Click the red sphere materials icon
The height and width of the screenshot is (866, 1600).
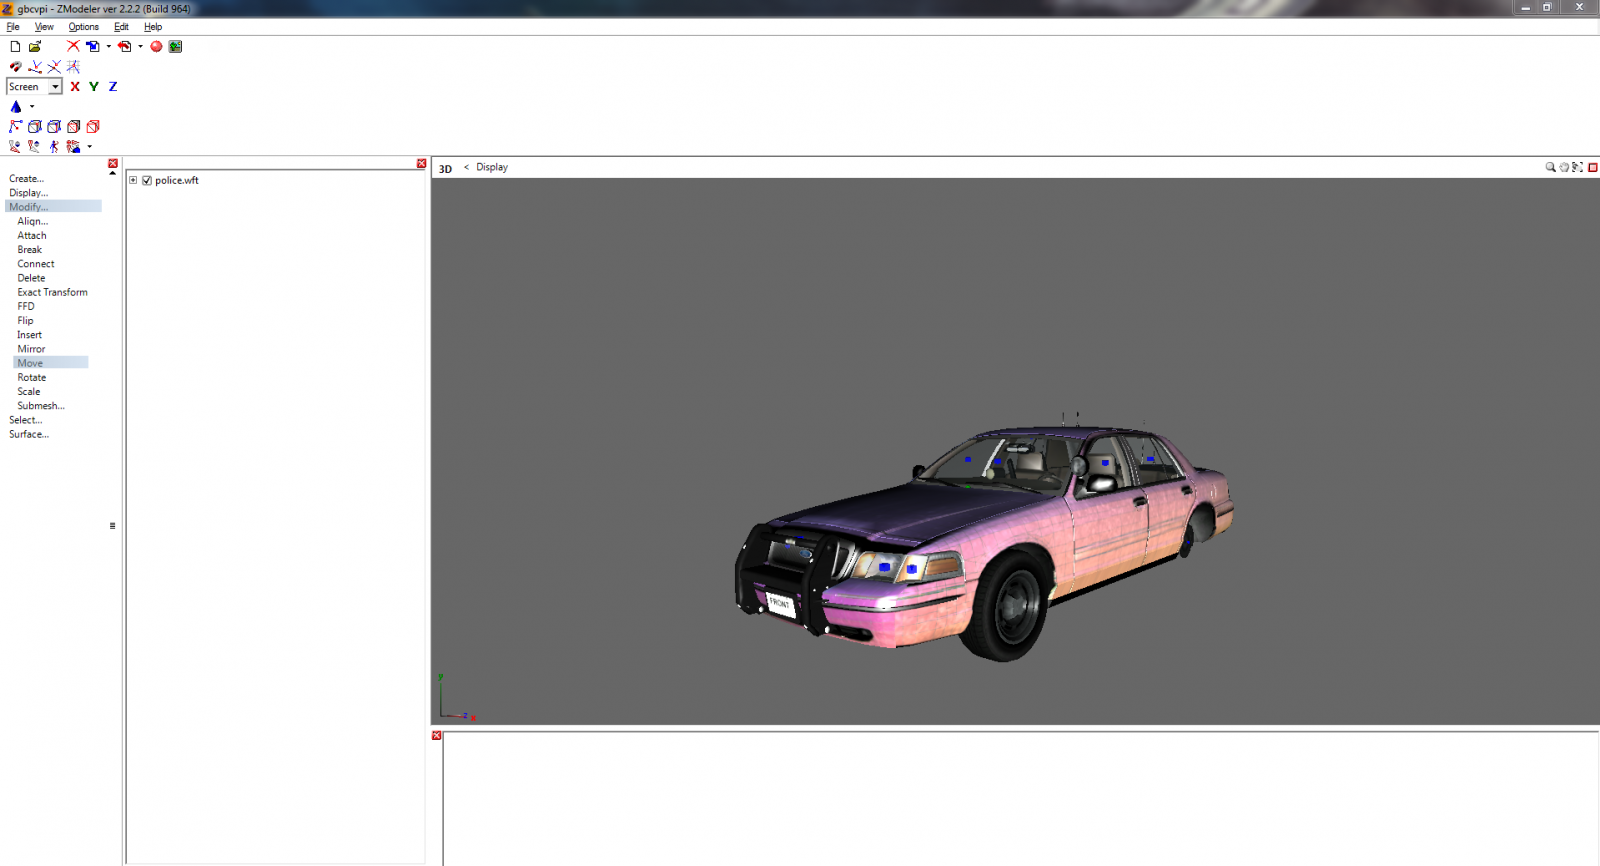click(x=156, y=46)
